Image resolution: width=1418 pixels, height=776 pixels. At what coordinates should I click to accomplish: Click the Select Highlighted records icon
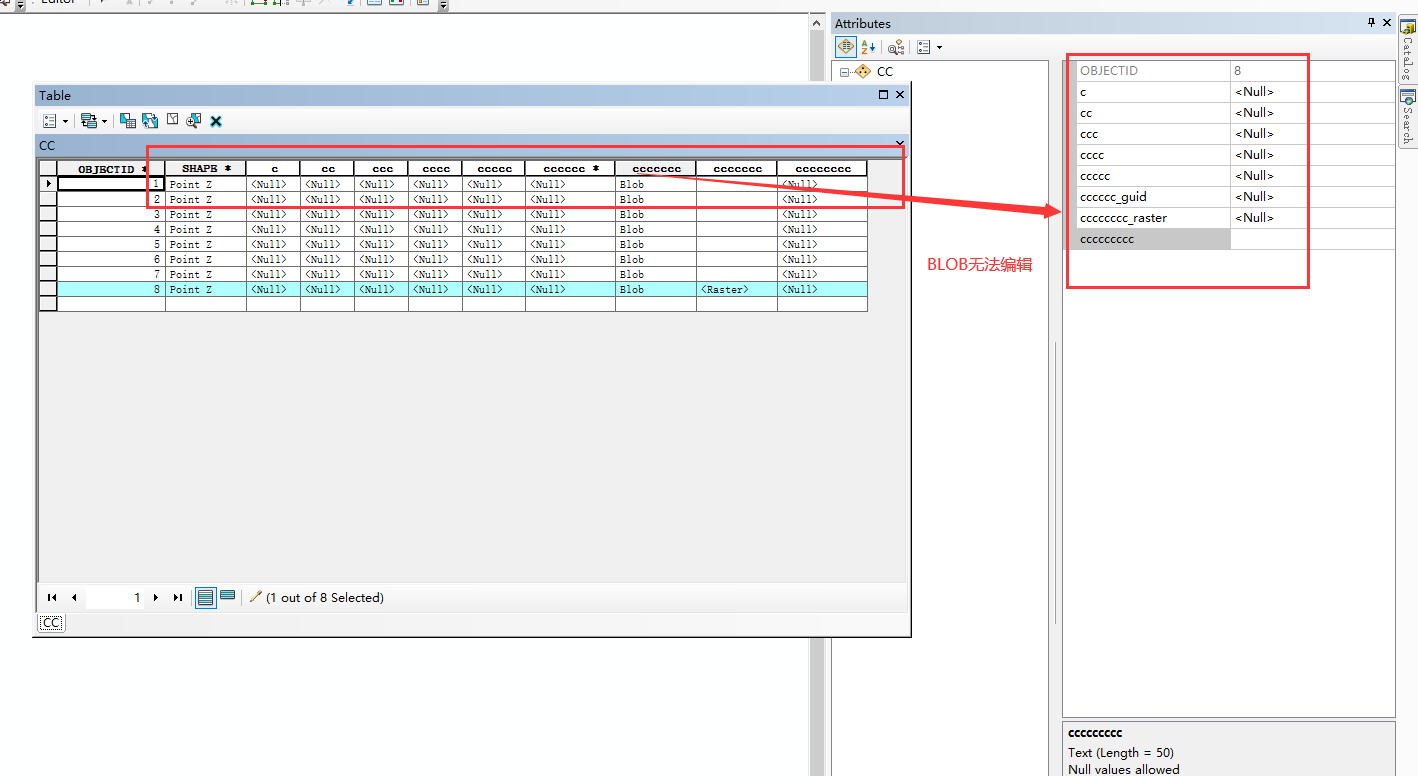[x=127, y=120]
